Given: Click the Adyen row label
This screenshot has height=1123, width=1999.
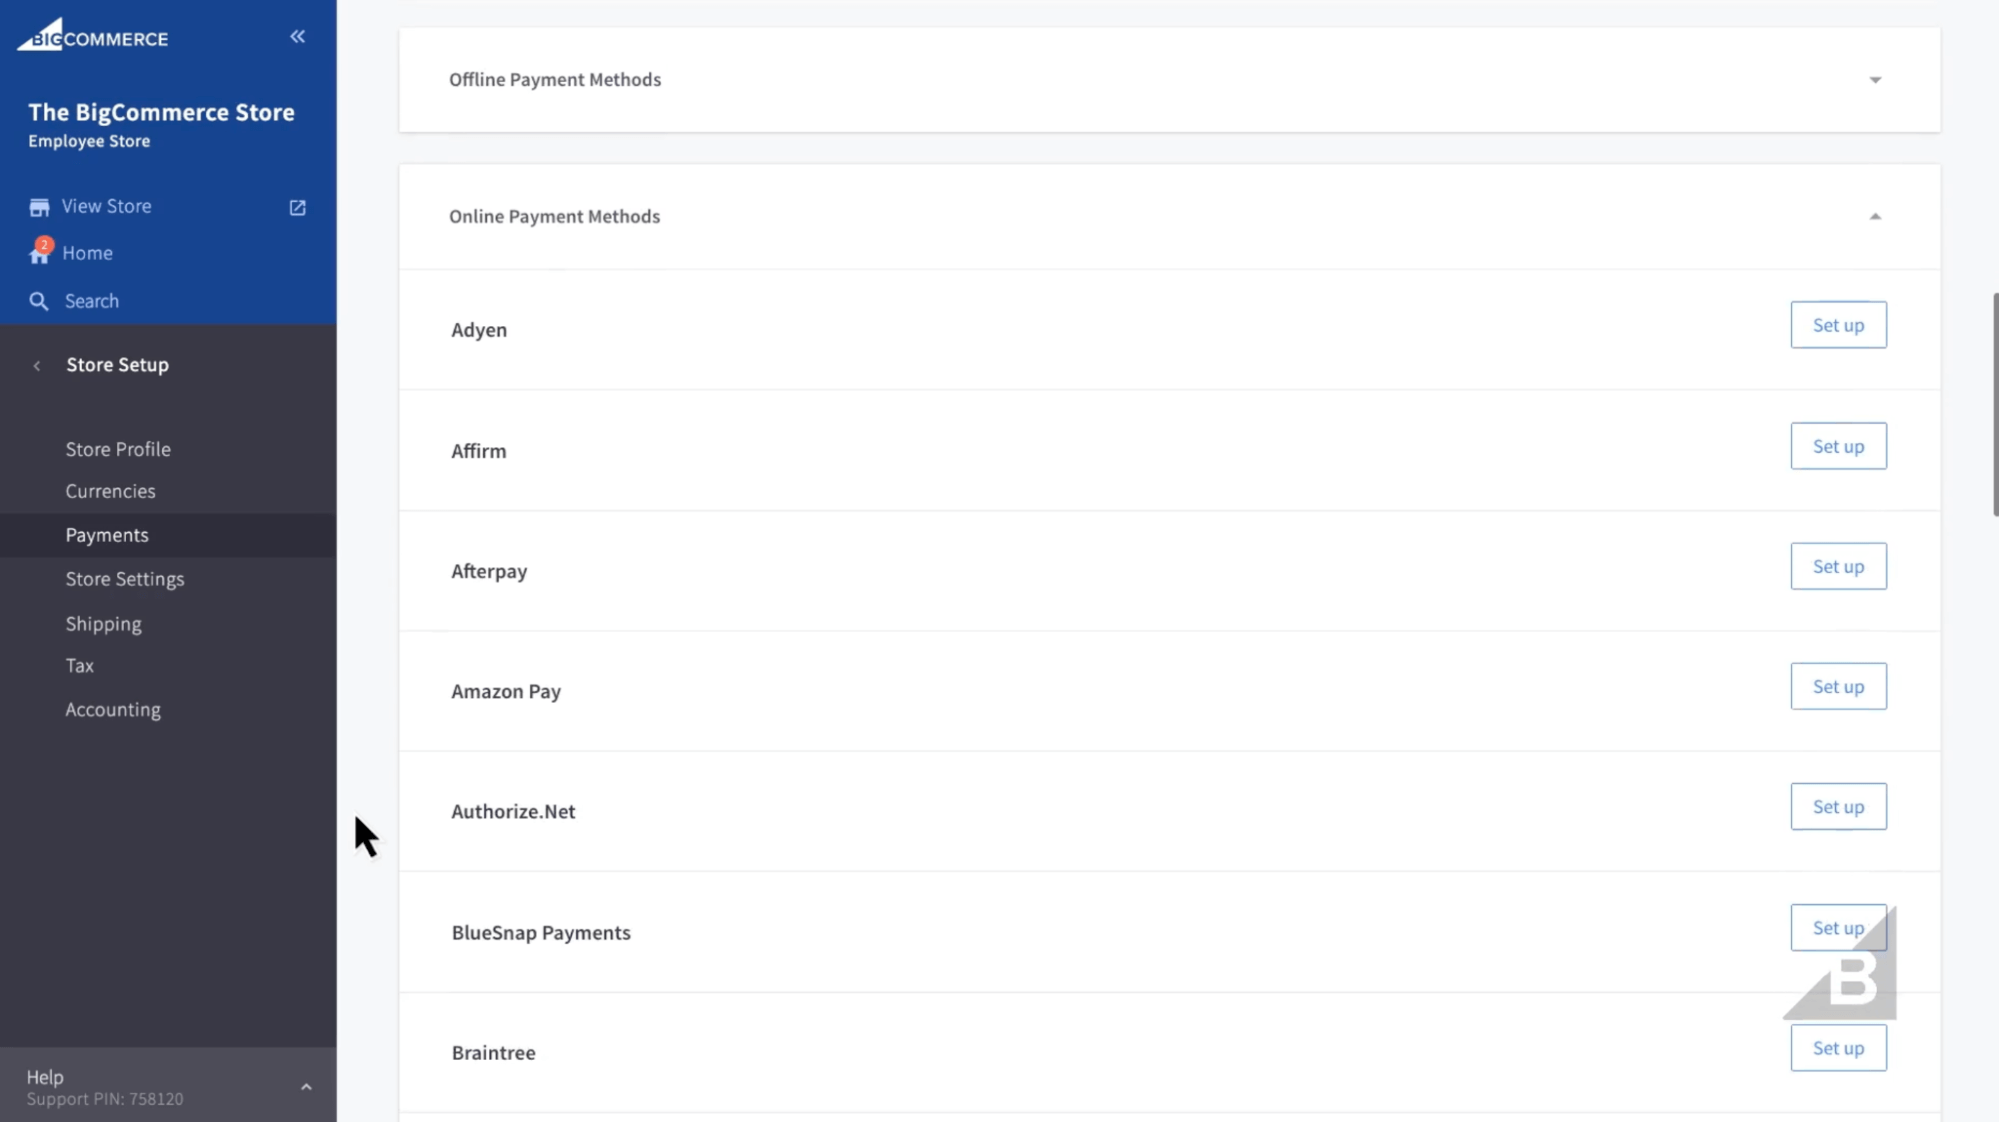Looking at the screenshot, I should click(x=479, y=330).
